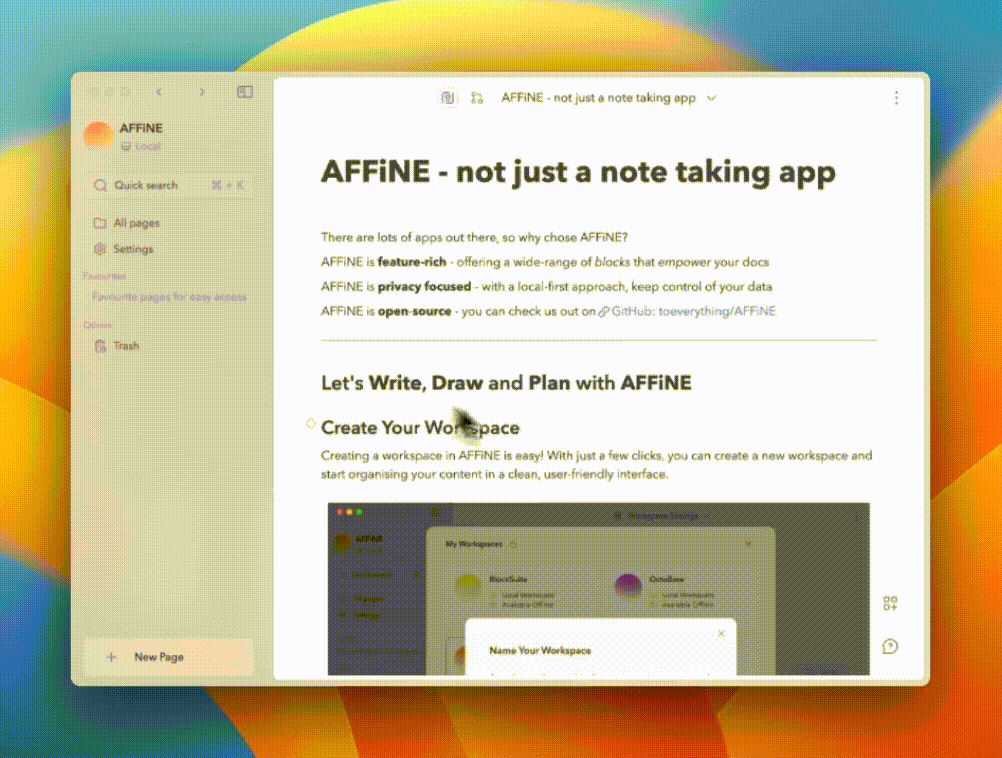Close the Name Your Workspace dialog in image

(x=721, y=633)
